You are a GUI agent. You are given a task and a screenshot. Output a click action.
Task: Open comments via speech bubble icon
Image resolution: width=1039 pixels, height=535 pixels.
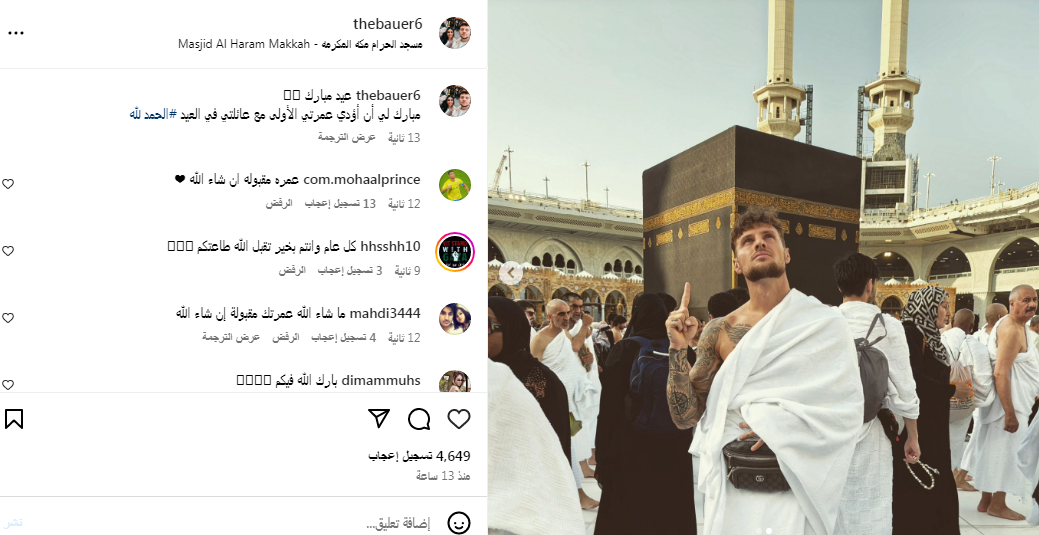[x=419, y=419]
